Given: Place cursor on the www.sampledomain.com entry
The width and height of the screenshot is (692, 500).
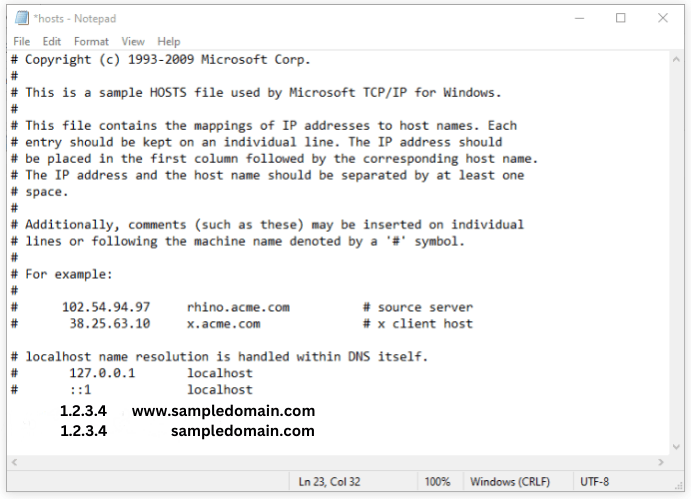Looking at the screenshot, I should 223,411.
